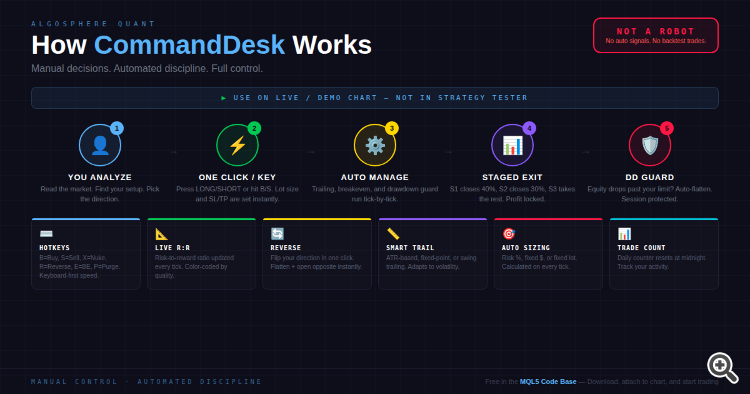750x394 pixels.
Task: Click the Staged Exit bar chart icon
Action: point(512,145)
